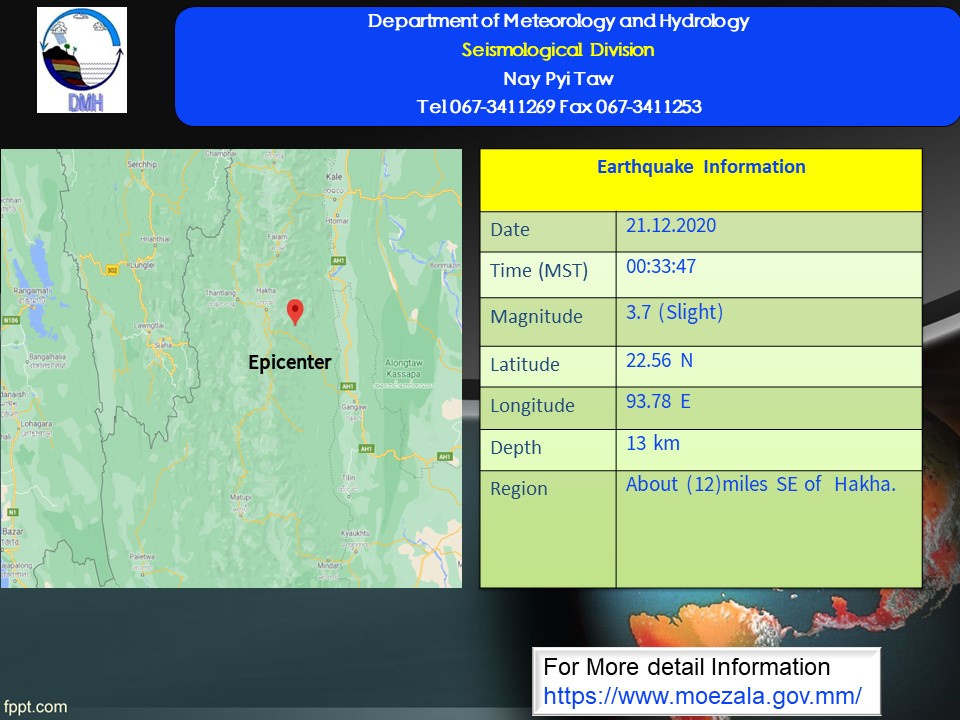Screen dimensions: 960x720
Task: Select the "Longitude" label cell
Action: tap(548, 408)
